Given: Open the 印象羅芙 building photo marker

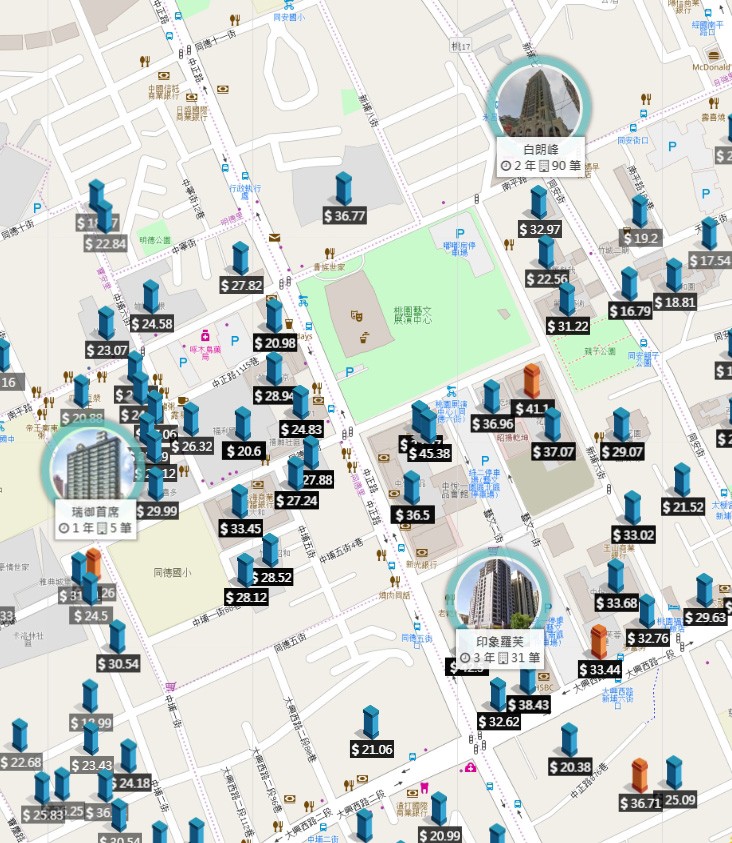Looking at the screenshot, I should 499,594.
